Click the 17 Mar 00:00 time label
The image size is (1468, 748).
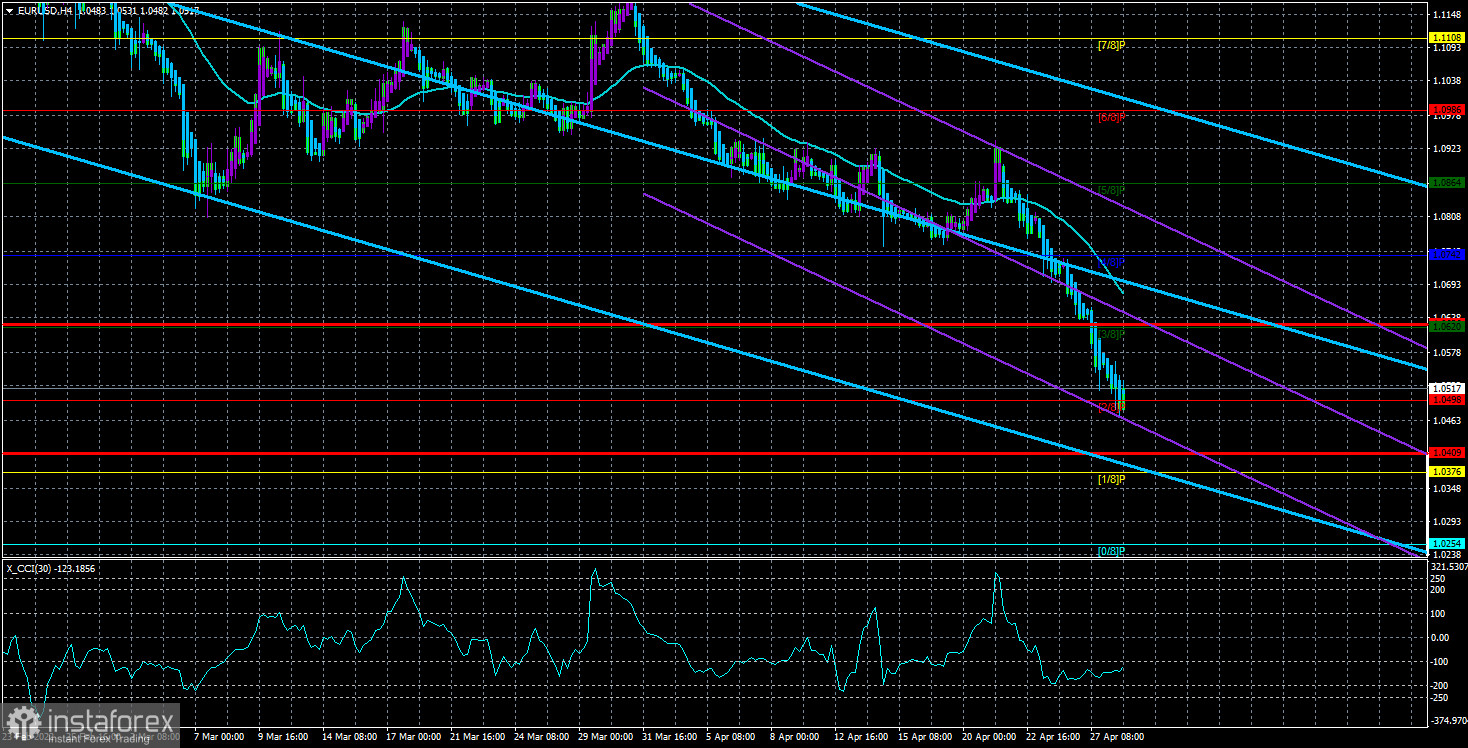(414, 736)
